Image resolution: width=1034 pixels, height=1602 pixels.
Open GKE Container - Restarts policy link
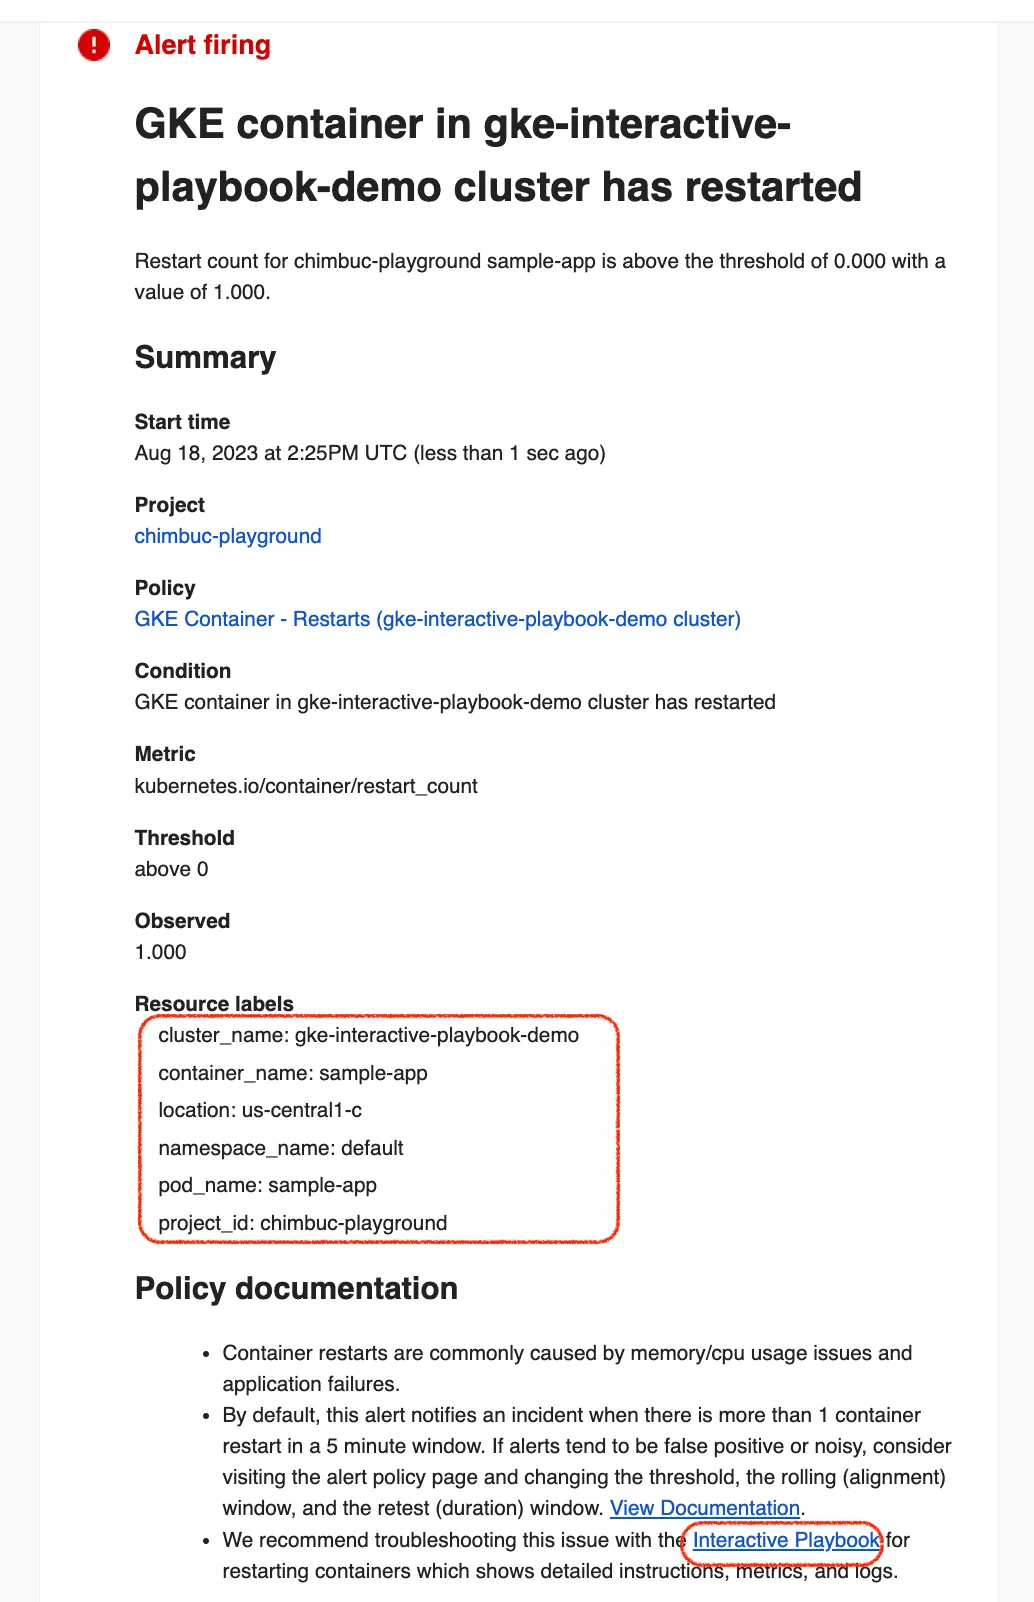tap(438, 619)
